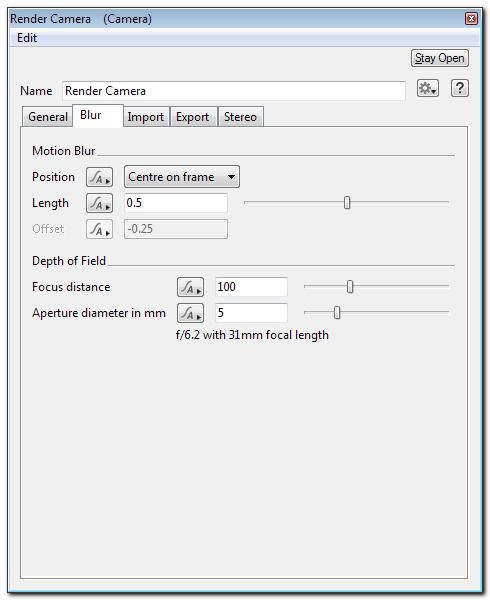Open help with the question mark icon
Image resolution: width=490 pixels, height=600 pixels.
(459, 89)
